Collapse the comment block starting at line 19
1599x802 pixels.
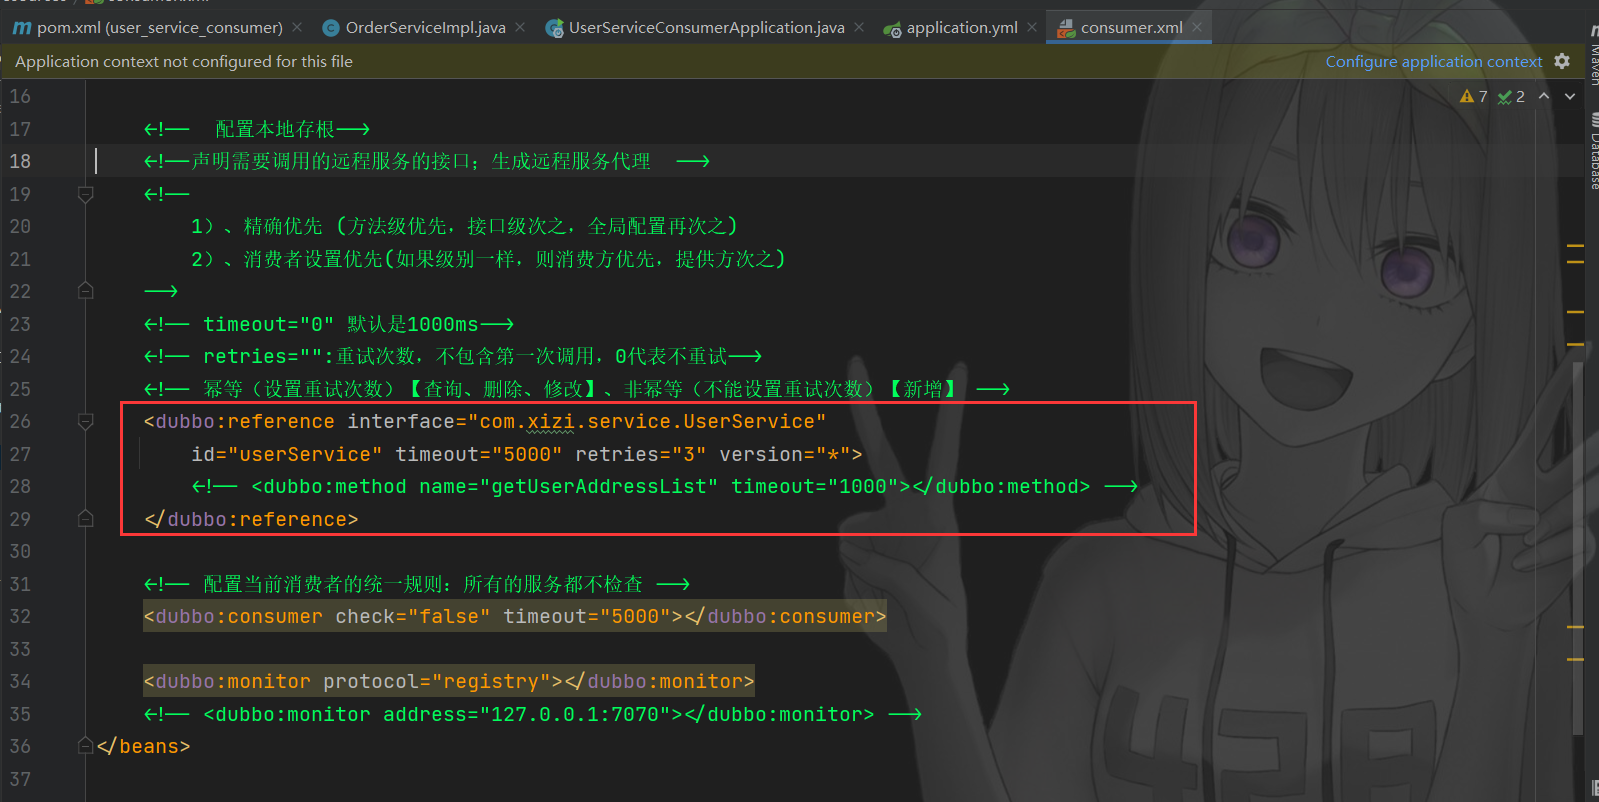[86, 194]
